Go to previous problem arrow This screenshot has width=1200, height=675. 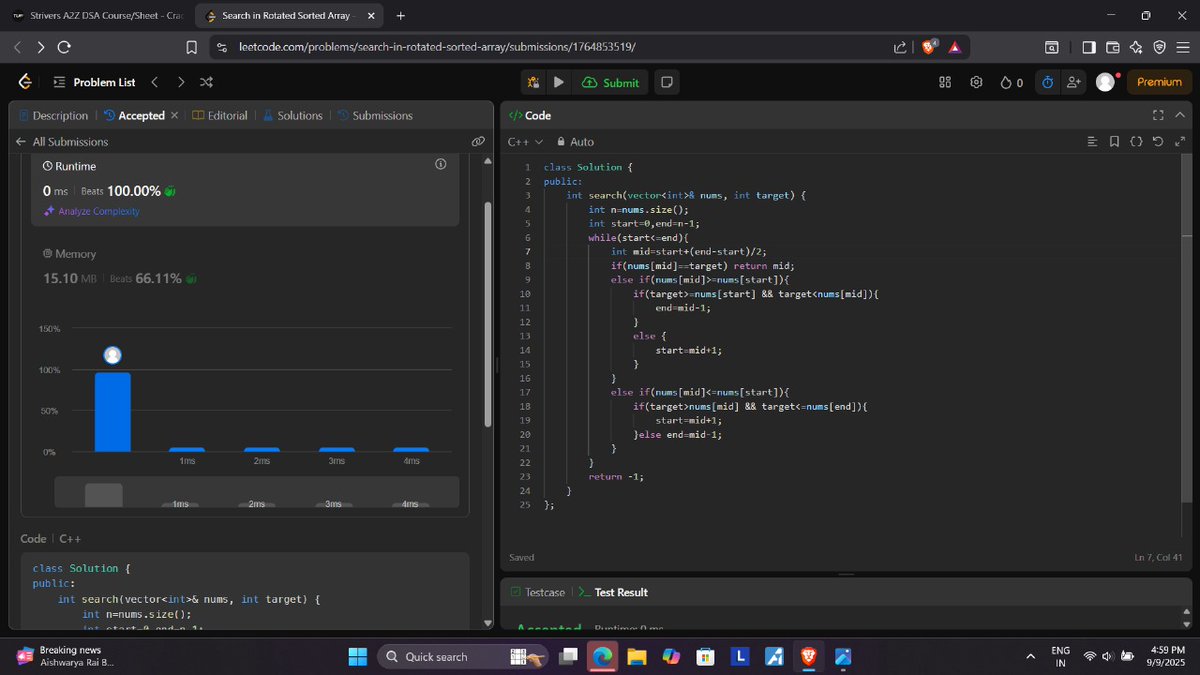click(x=154, y=82)
